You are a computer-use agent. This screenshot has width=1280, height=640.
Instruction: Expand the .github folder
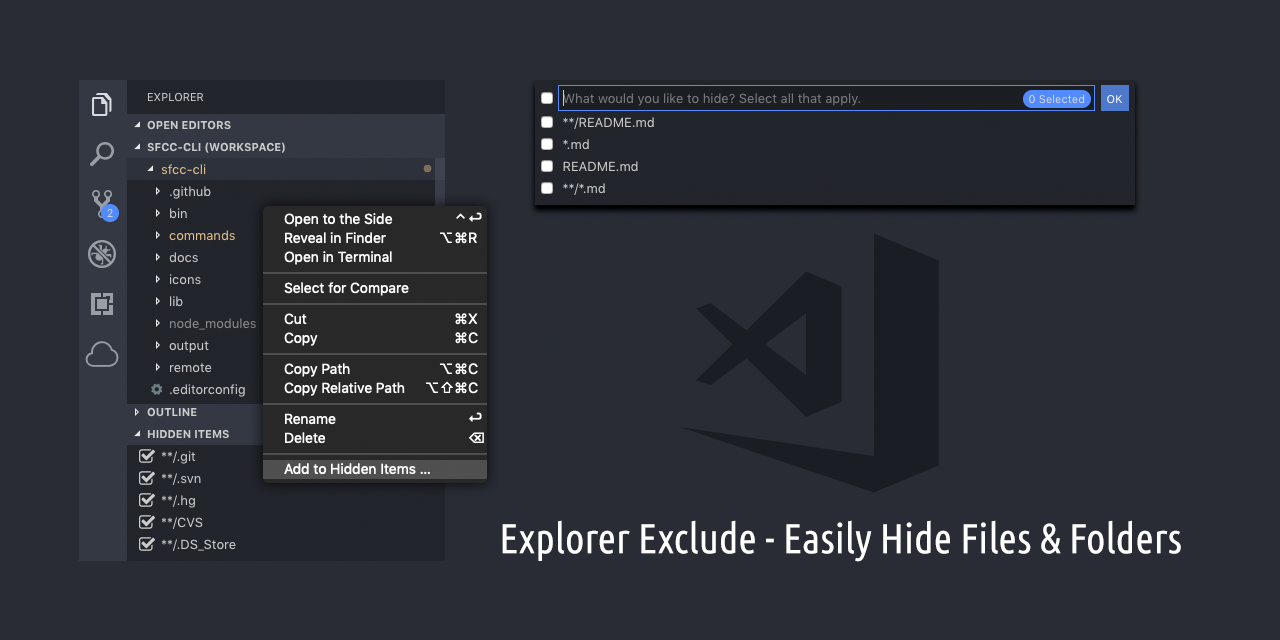(x=158, y=191)
